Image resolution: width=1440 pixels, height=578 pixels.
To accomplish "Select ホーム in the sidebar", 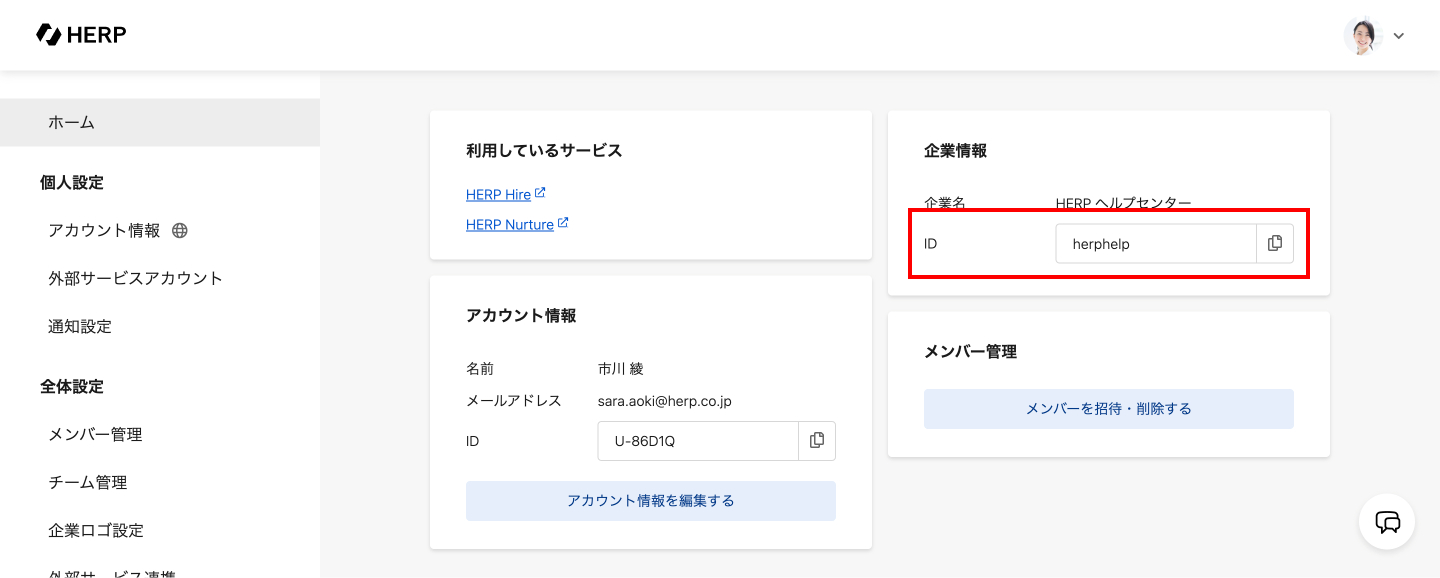I will pyautogui.click(x=72, y=122).
